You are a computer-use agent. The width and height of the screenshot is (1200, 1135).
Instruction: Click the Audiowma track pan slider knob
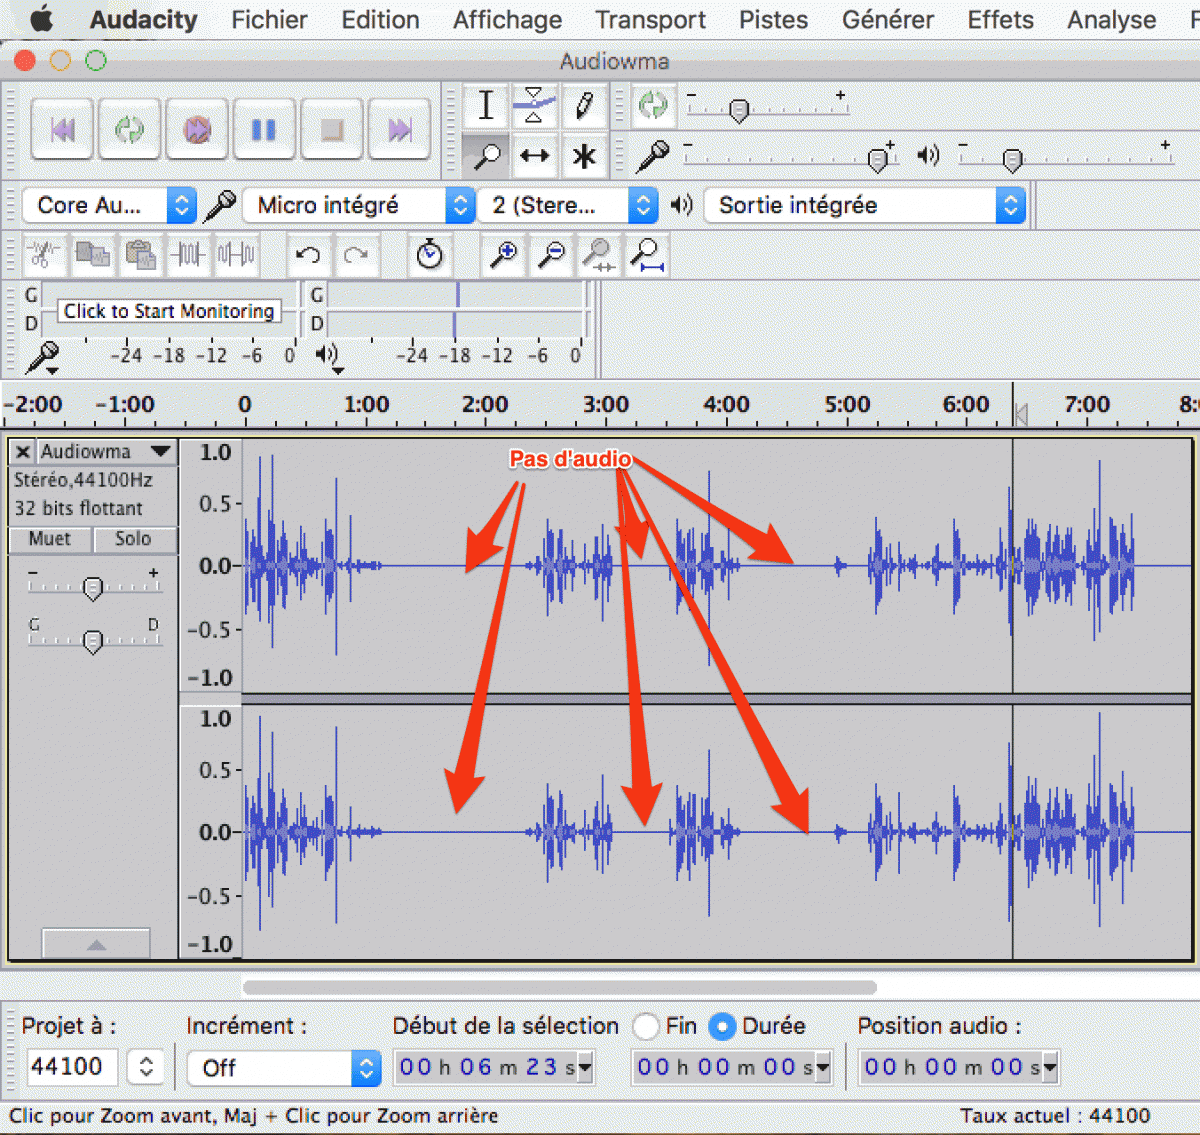pos(93,641)
